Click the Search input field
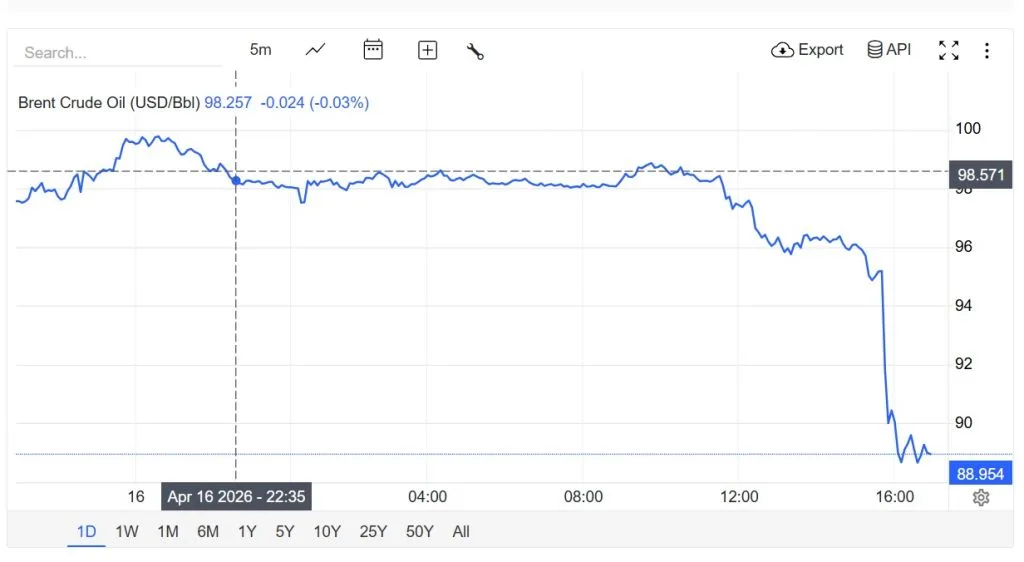 click(117, 53)
